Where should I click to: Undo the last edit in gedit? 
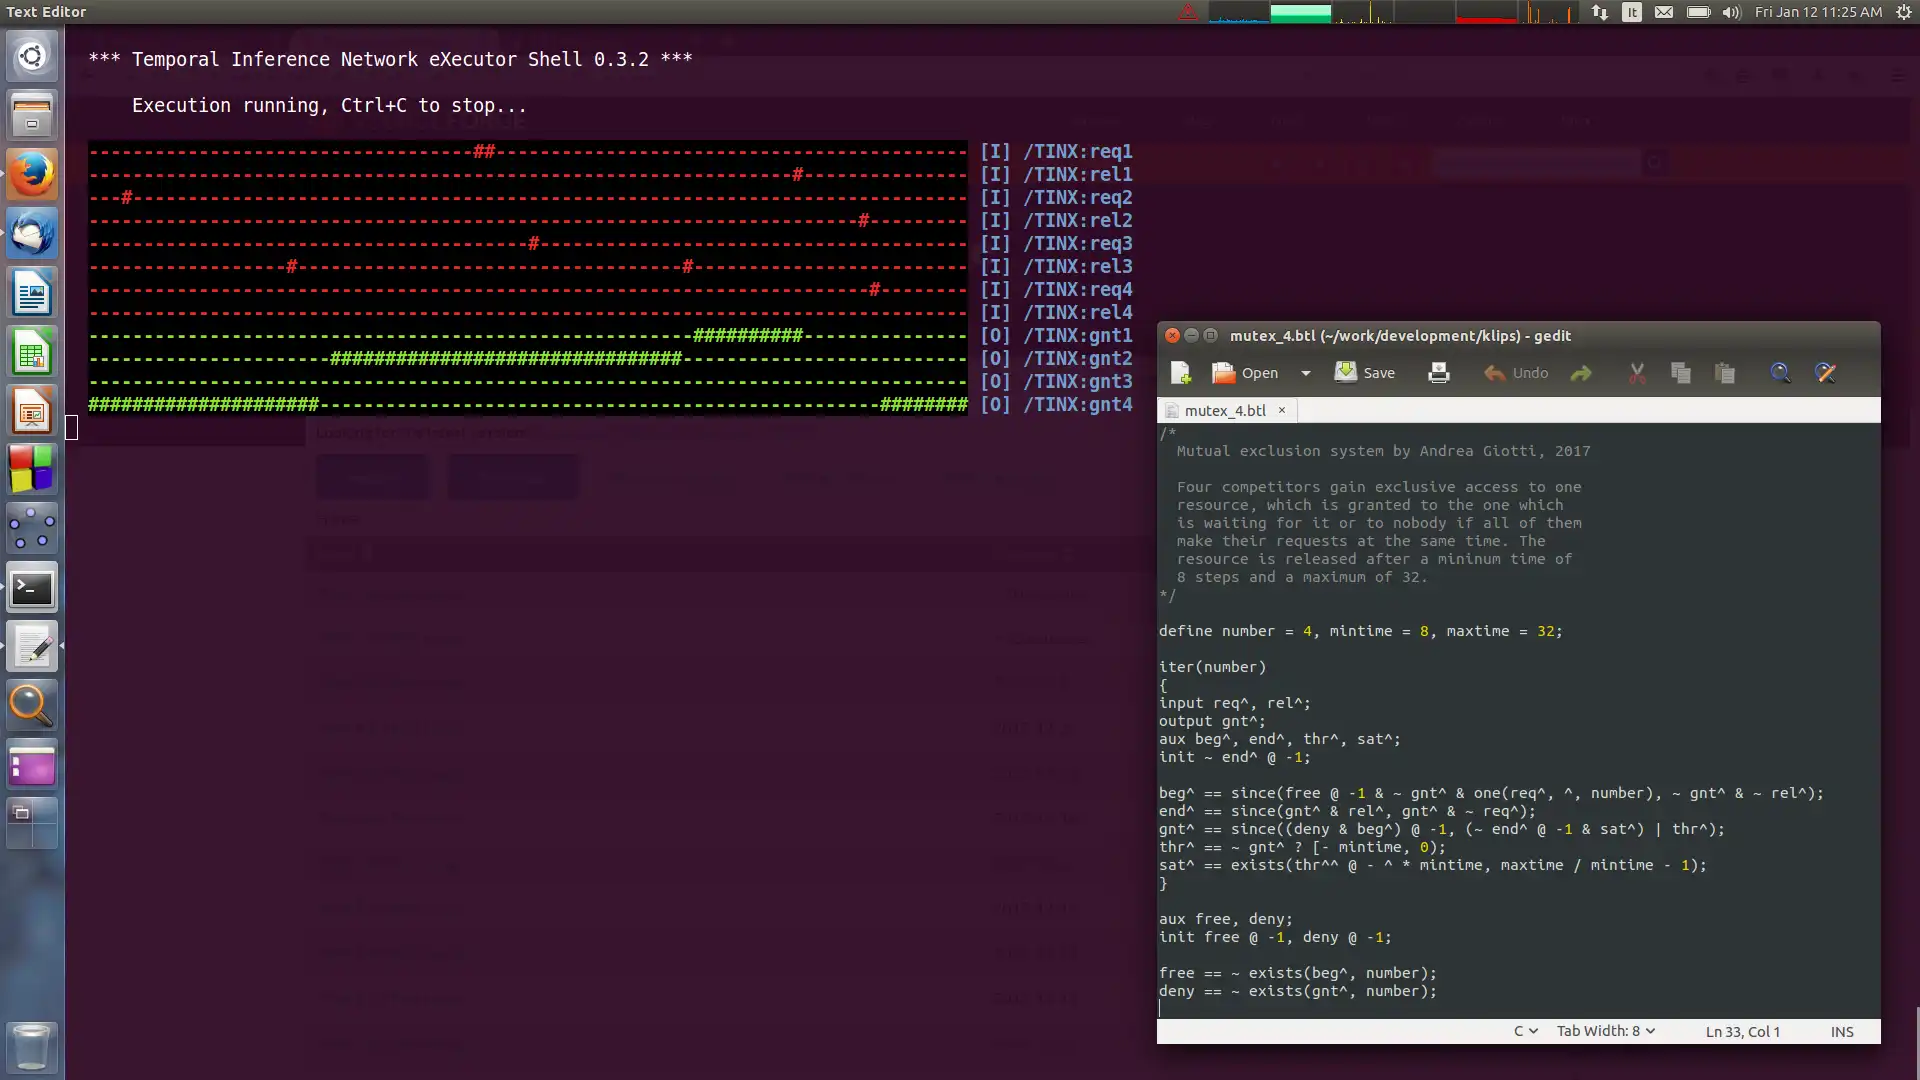pyautogui.click(x=1516, y=373)
